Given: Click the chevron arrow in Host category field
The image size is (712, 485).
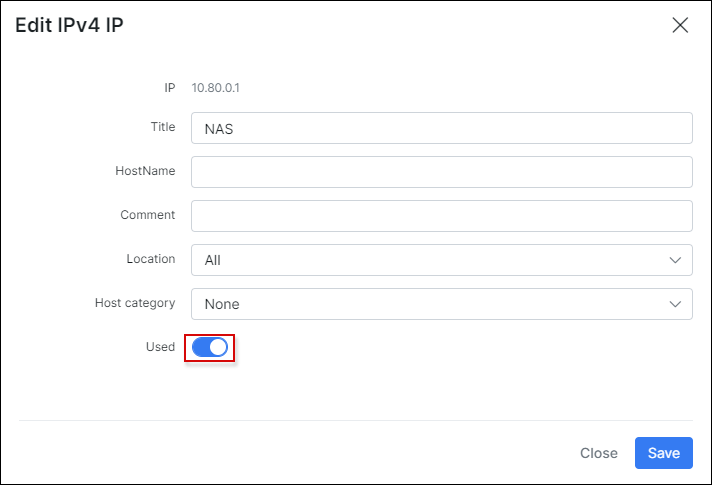Looking at the screenshot, I should (x=675, y=304).
